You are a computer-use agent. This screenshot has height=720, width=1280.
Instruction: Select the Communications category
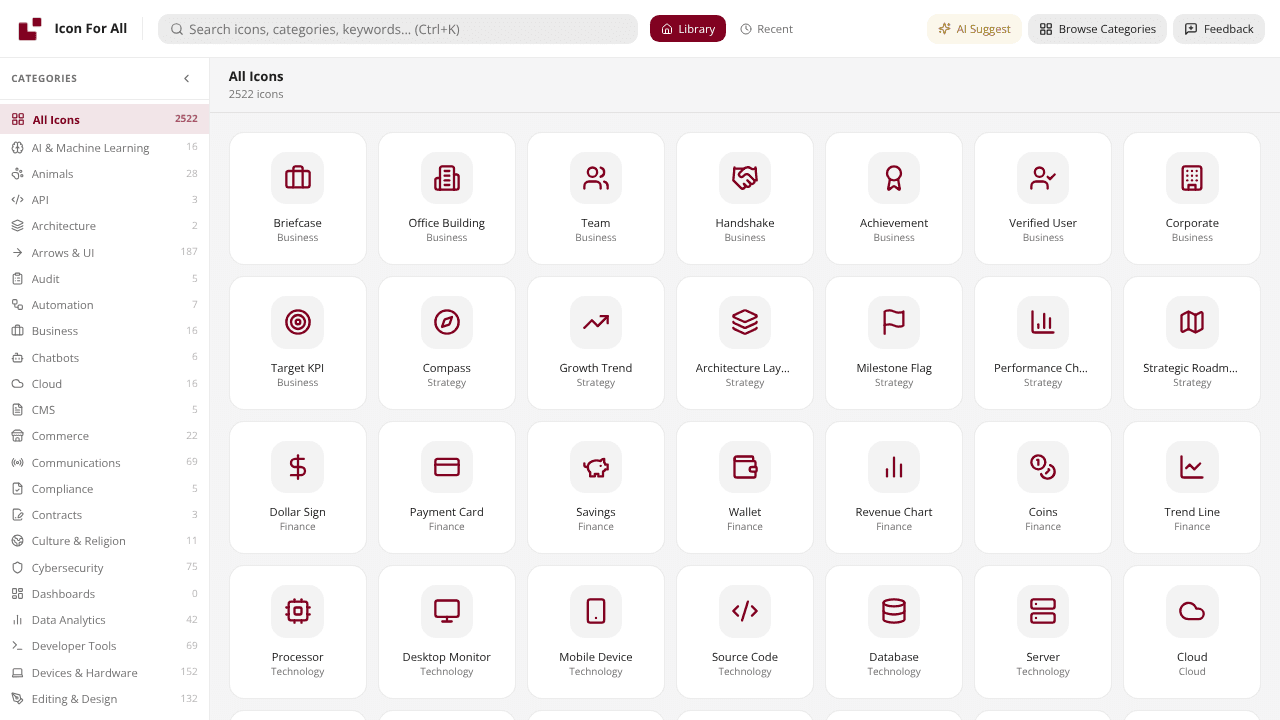click(x=104, y=462)
